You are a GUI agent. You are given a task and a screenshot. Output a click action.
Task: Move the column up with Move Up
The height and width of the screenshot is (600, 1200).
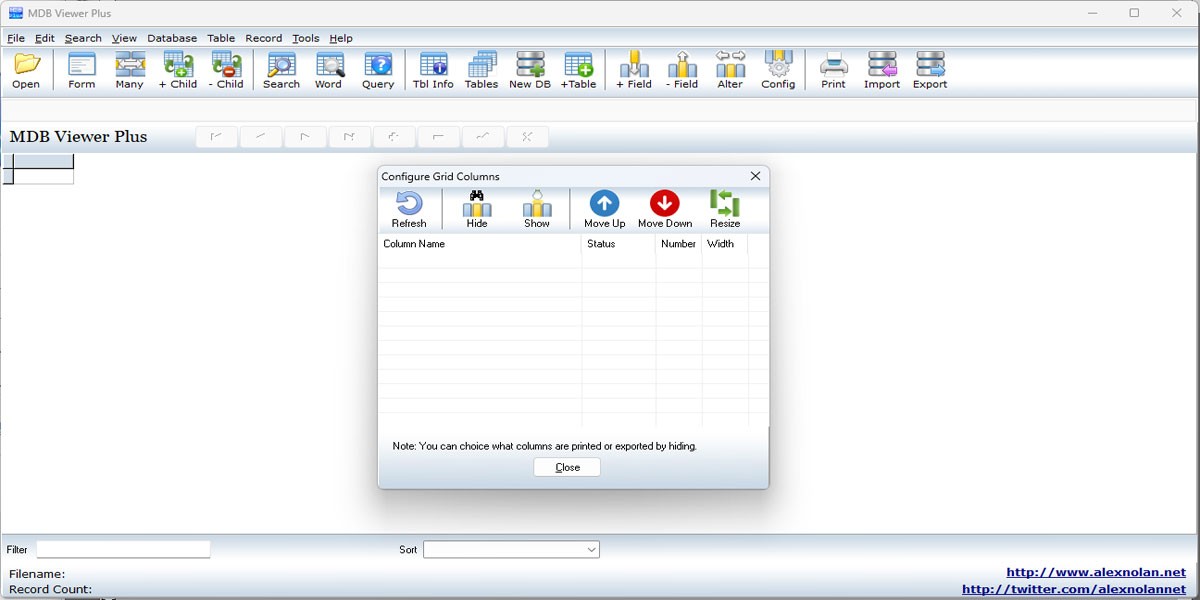[605, 210]
